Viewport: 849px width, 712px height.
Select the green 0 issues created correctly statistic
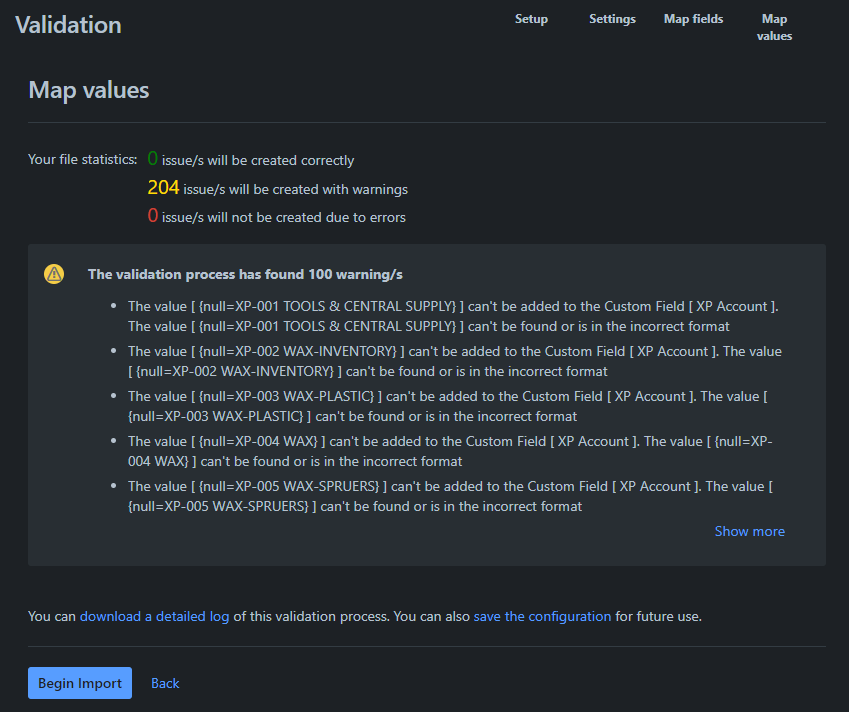pyautogui.click(x=152, y=157)
